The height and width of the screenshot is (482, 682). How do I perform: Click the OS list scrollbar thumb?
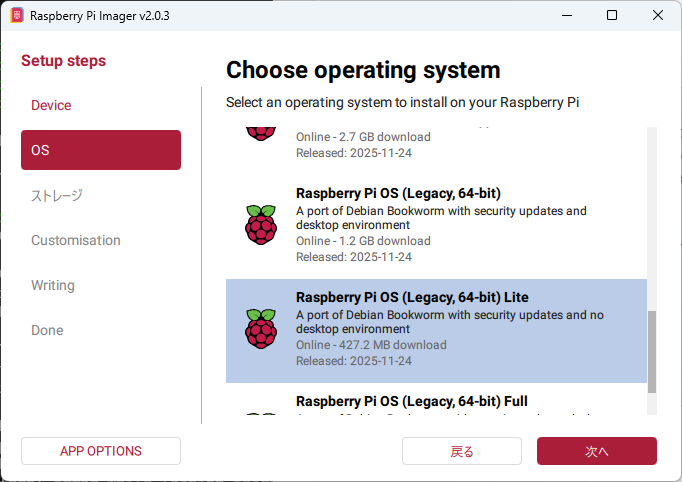pos(653,350)
